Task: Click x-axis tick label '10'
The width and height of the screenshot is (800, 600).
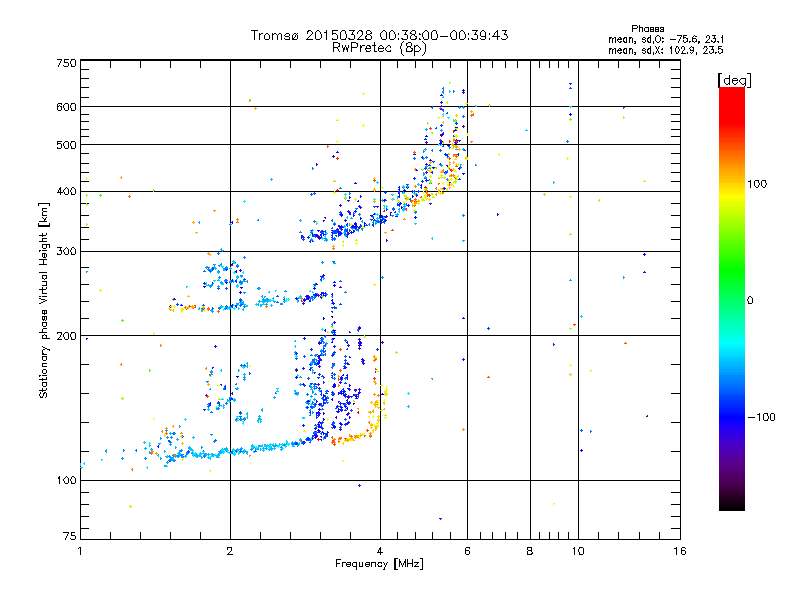Action: pyautogui.click(x=578, y=551)
